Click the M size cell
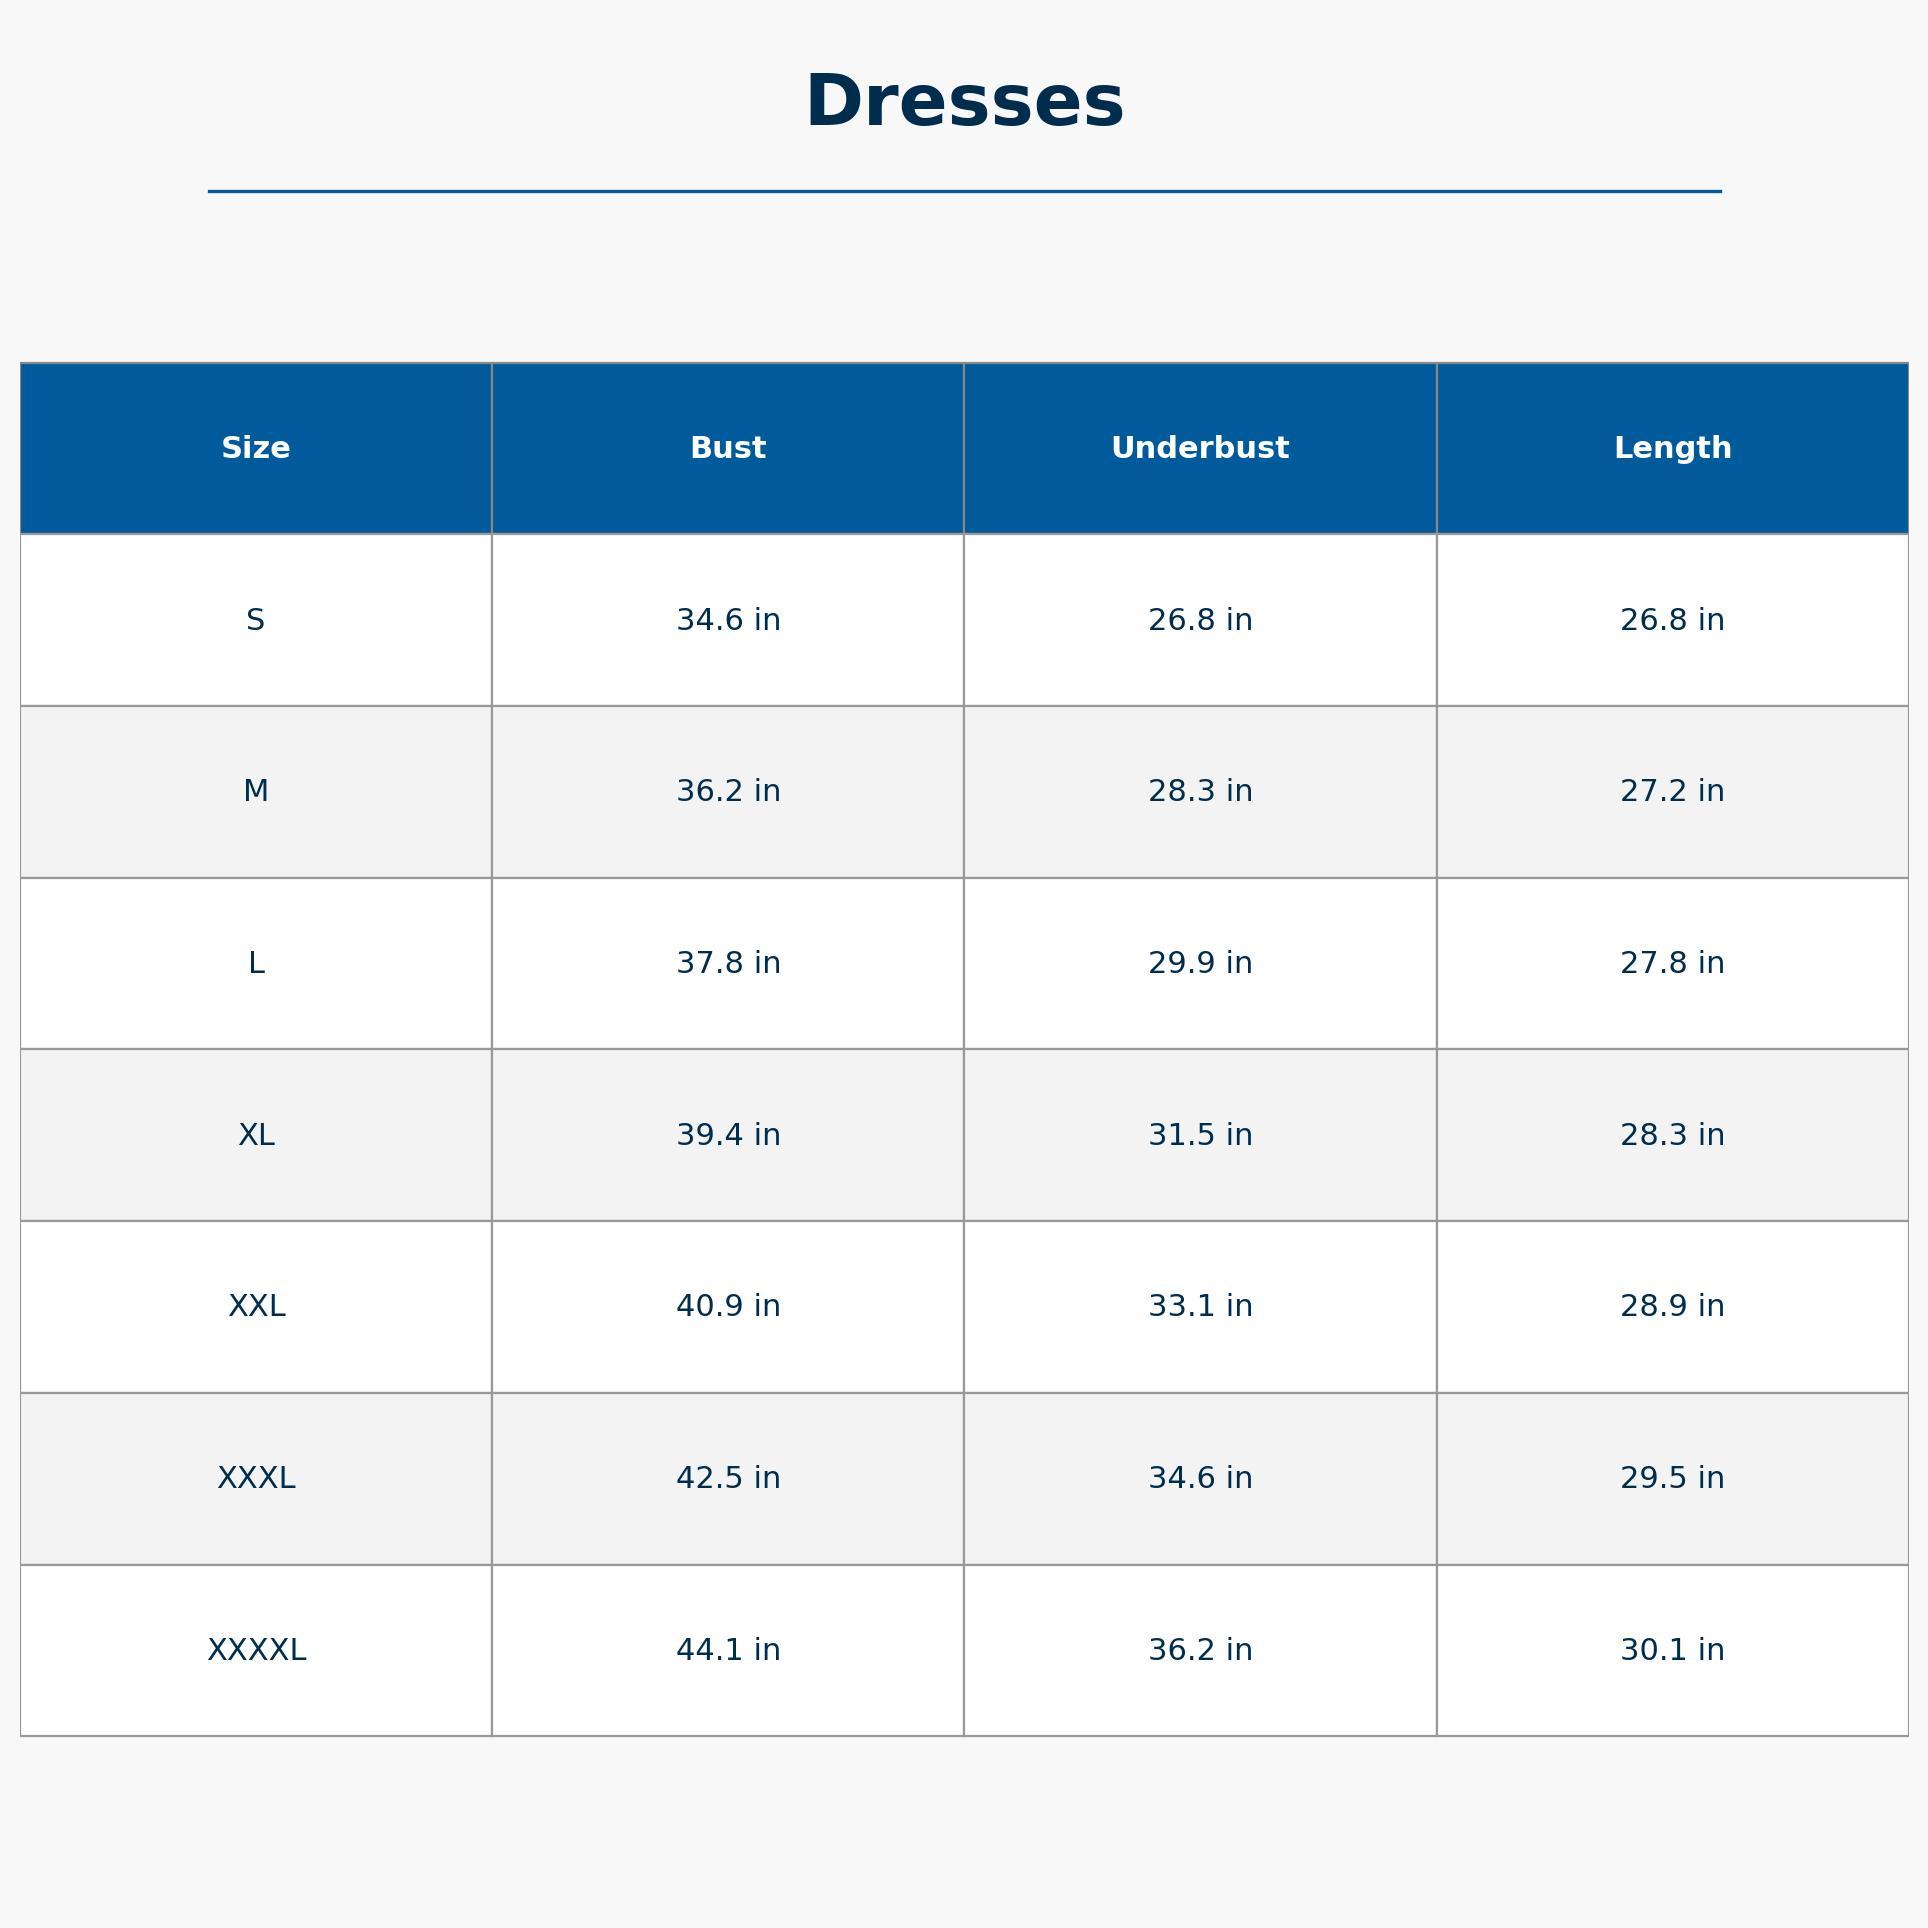The height and width of the screenshot is (1928, 1928). click(x=256, y=791)
